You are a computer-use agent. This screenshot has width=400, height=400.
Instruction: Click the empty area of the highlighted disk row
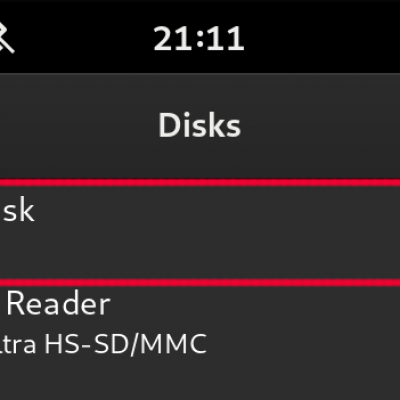click(217, 233)
